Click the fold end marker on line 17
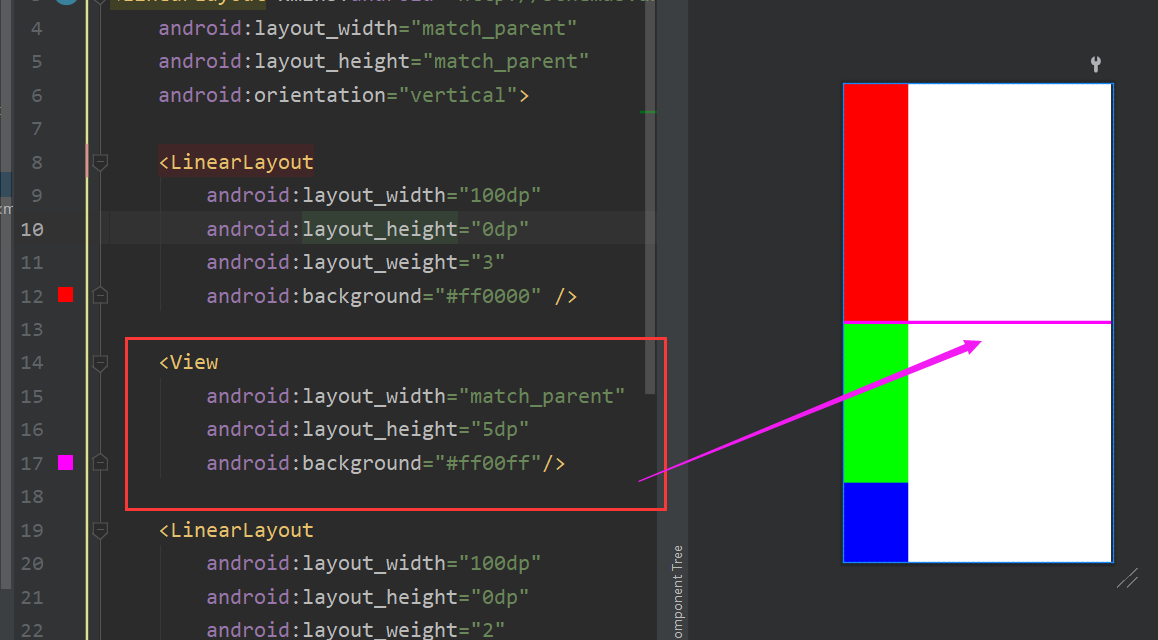 coord(100,463)
